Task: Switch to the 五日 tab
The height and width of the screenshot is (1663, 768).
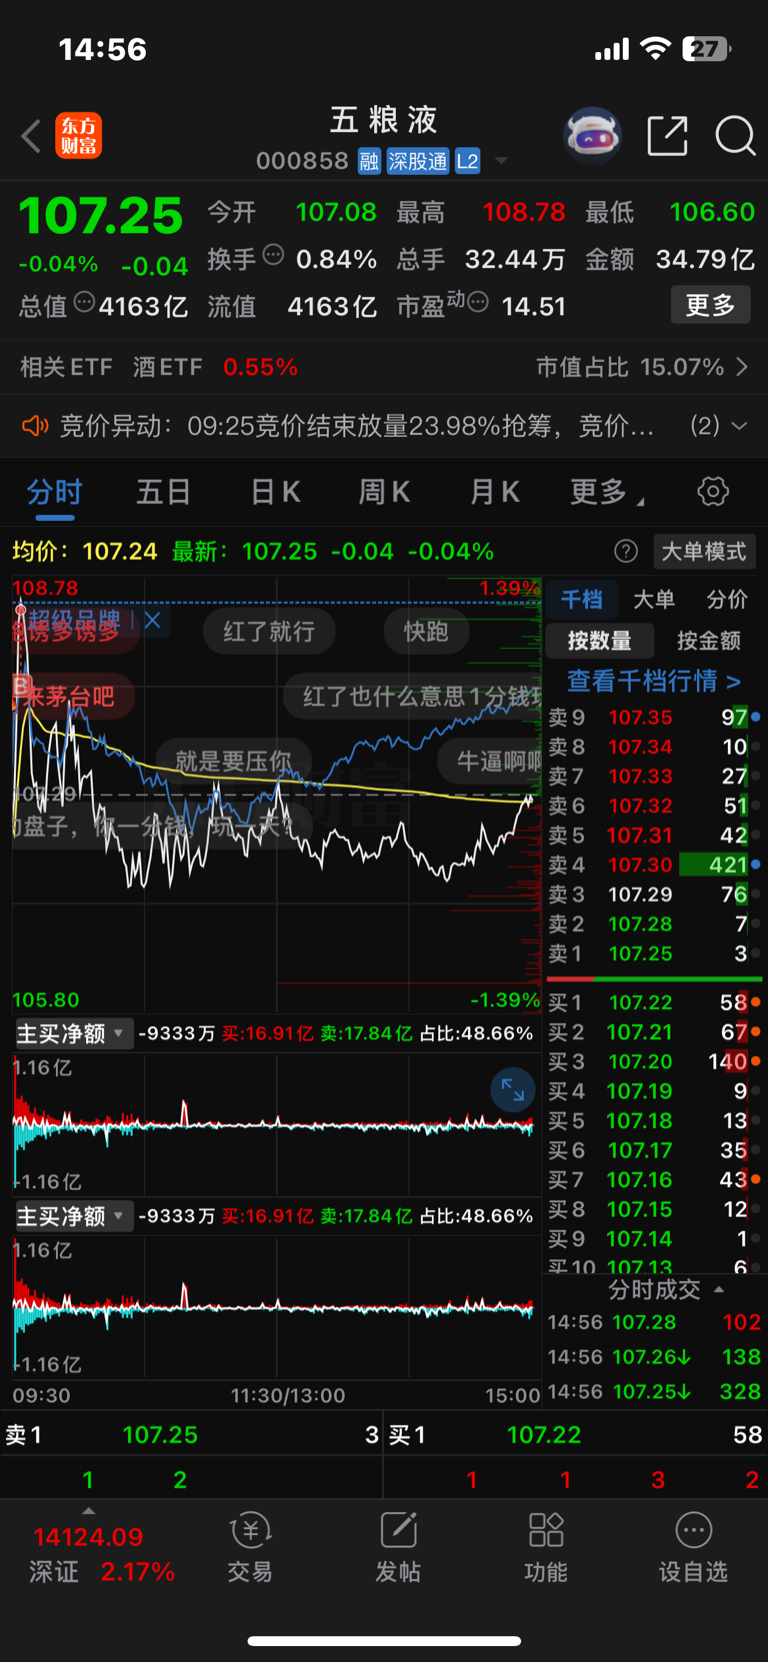Action: (164, 491)
